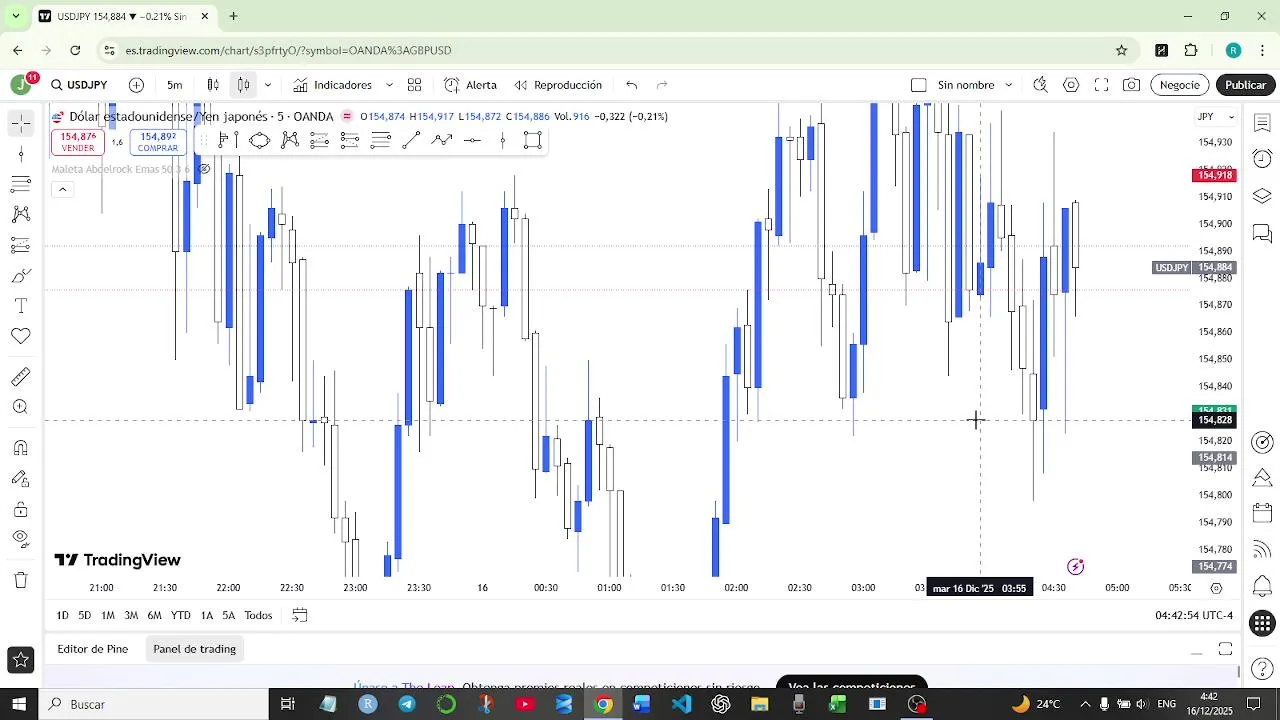Open Indicadores panel
This screenshot has height=720, width=1280.
pos(332,85)
